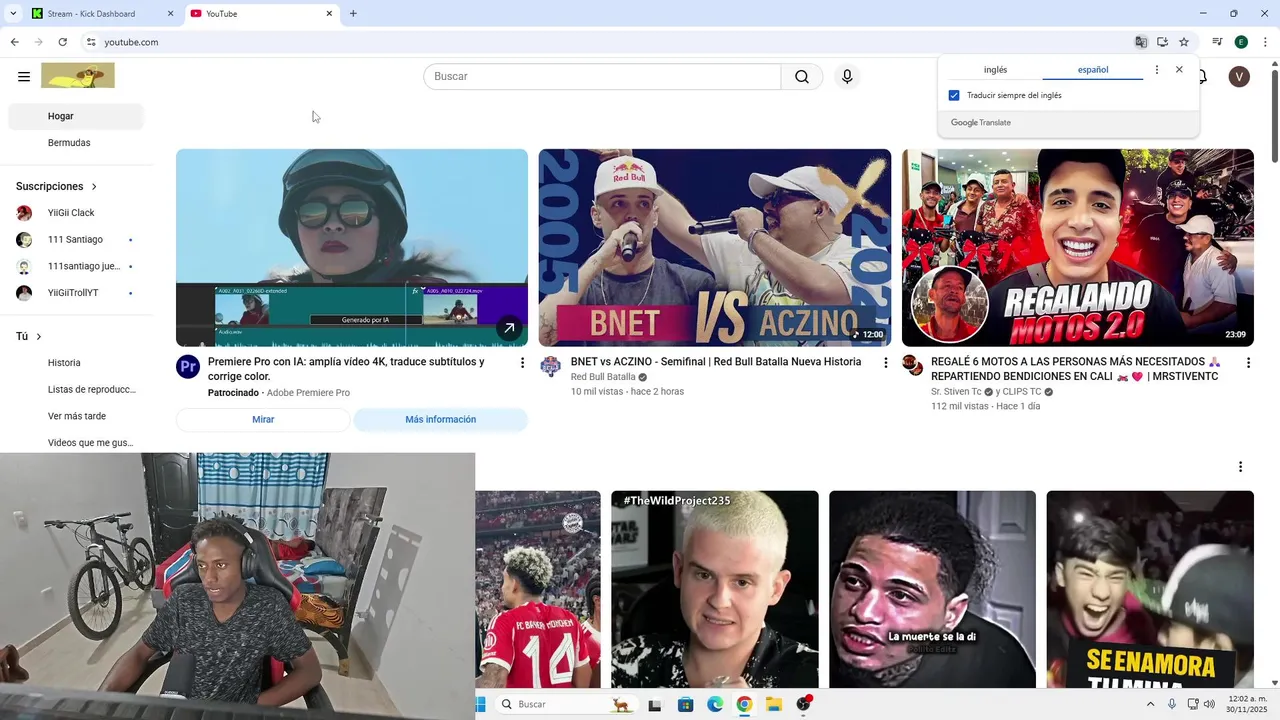Select the español translate tab
1280x720 pixels.
(x=1093, y=70)
